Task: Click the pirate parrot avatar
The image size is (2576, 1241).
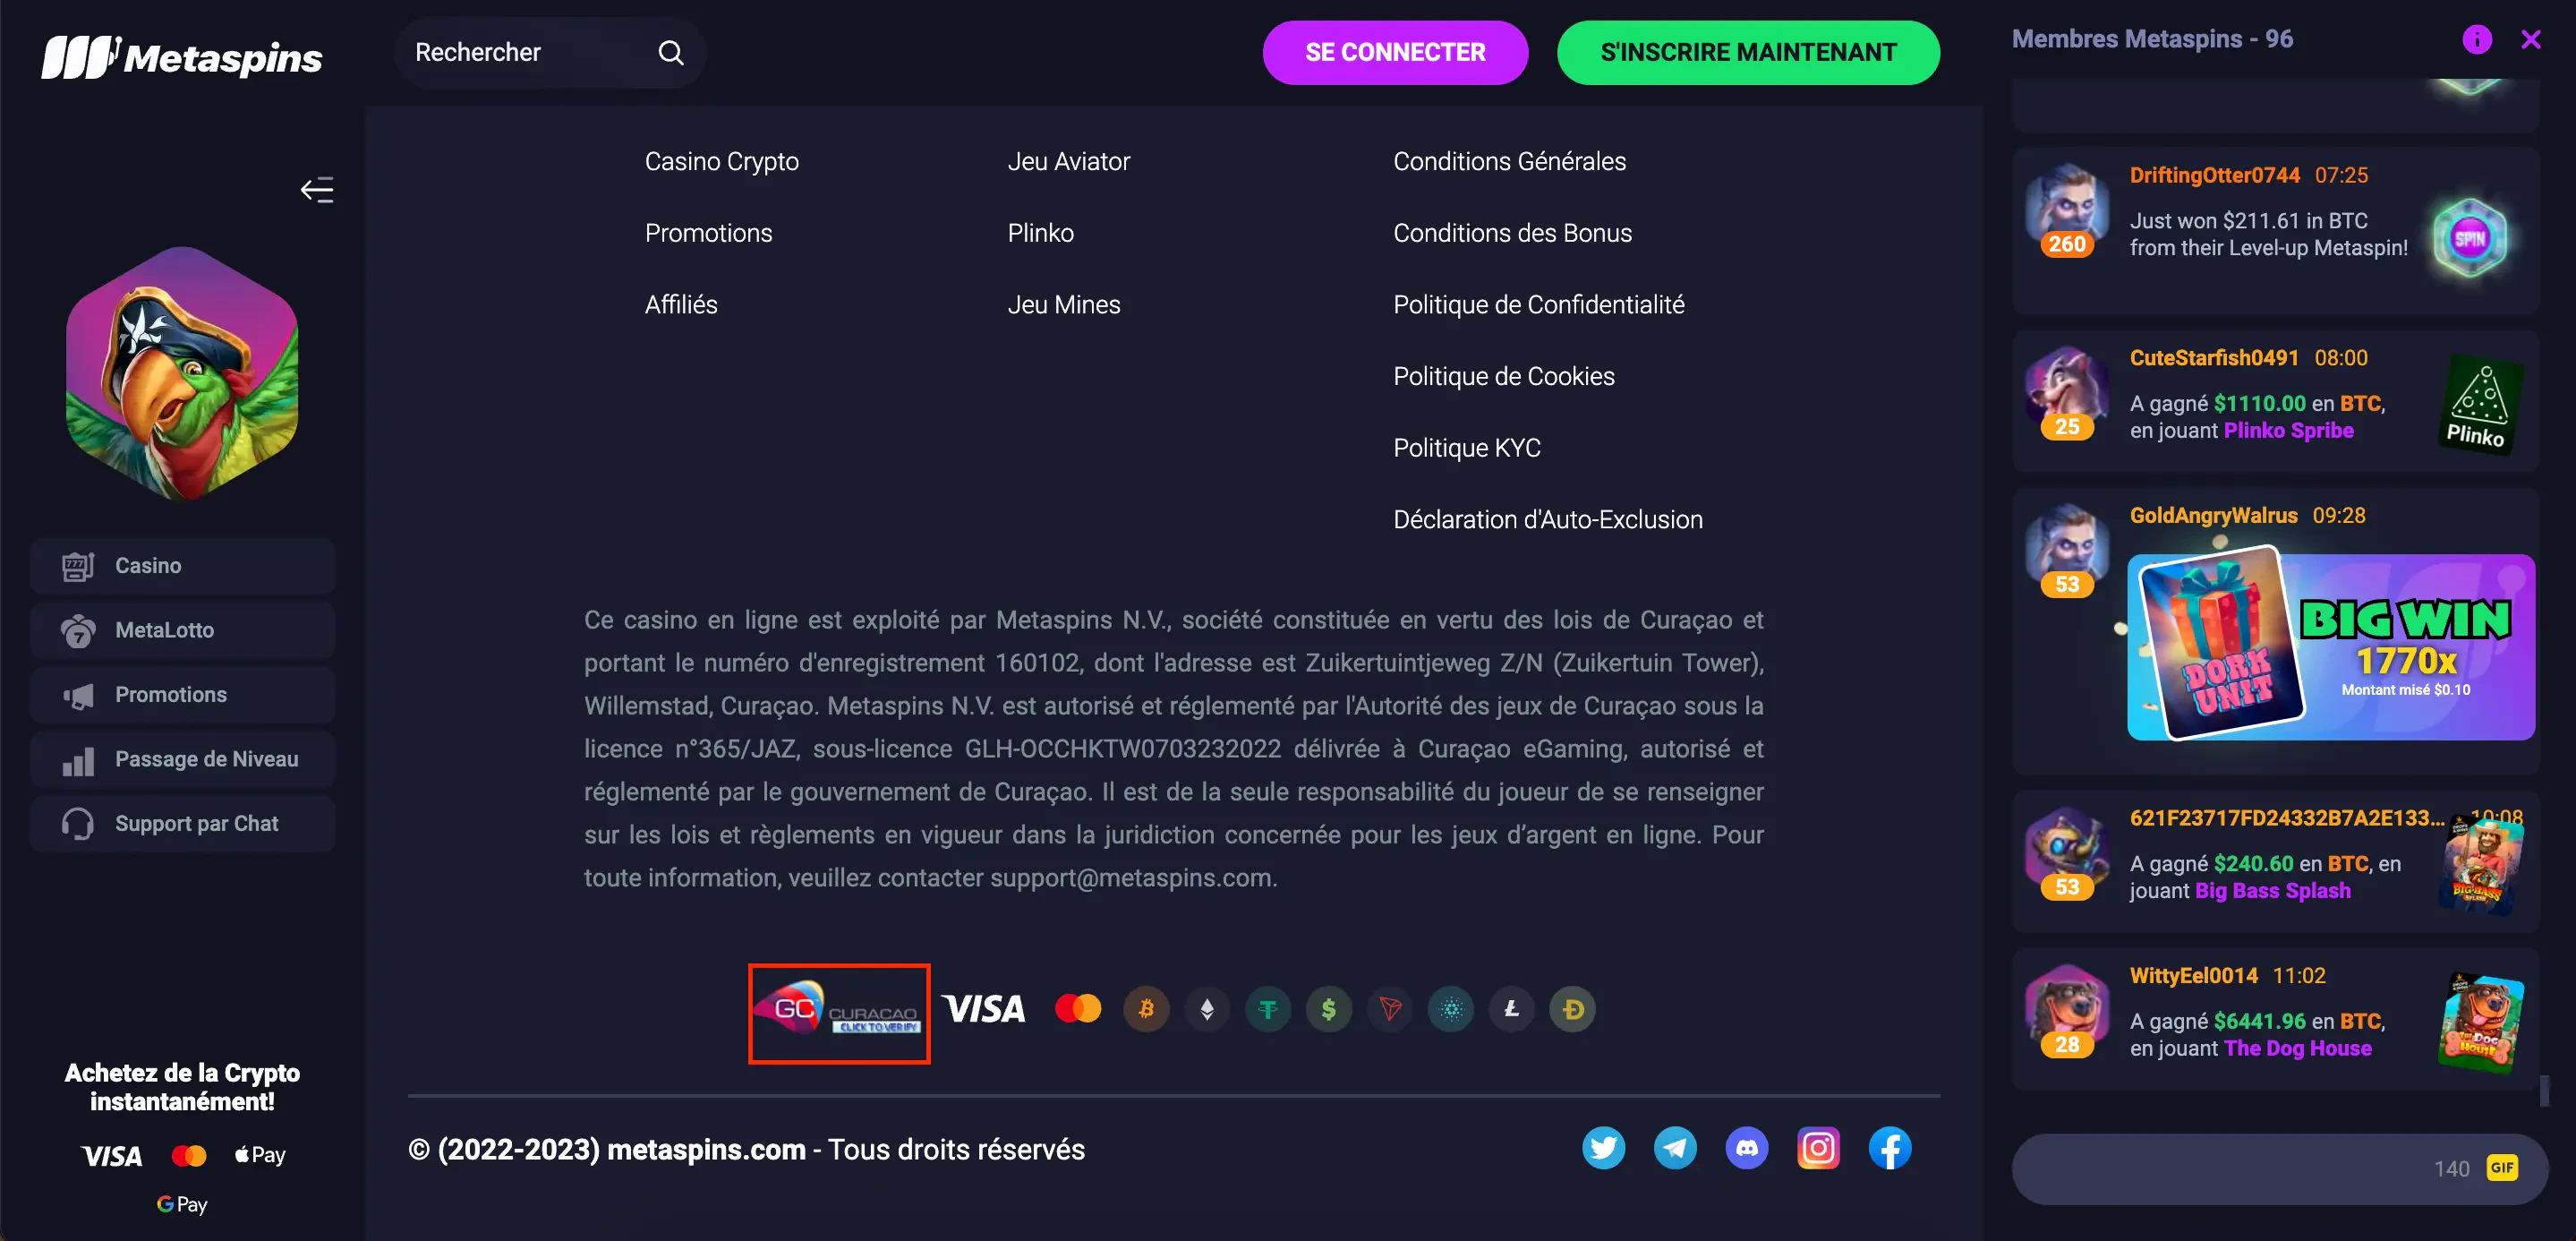Action: pyautogui.click(x=182, y=373)
